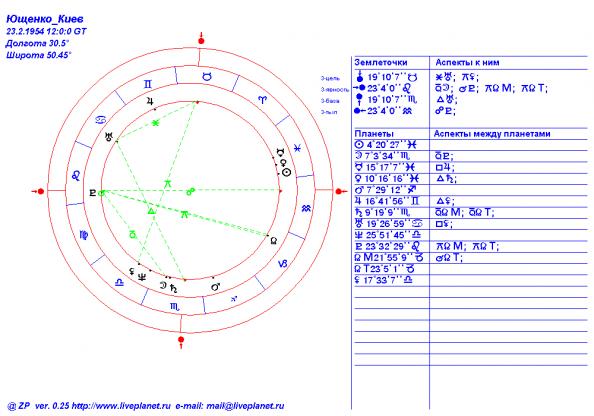Viewport: 594px width, 416px height.
Task: Click the Аспекты между планетами header
Action: [492, 134]
